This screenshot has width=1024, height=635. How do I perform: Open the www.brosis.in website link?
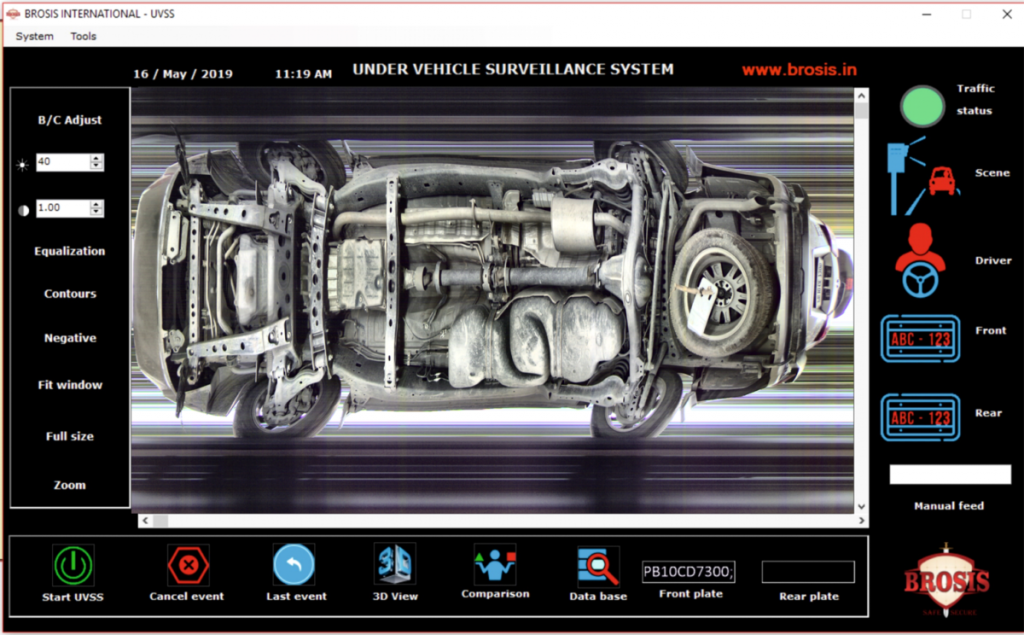799,69
